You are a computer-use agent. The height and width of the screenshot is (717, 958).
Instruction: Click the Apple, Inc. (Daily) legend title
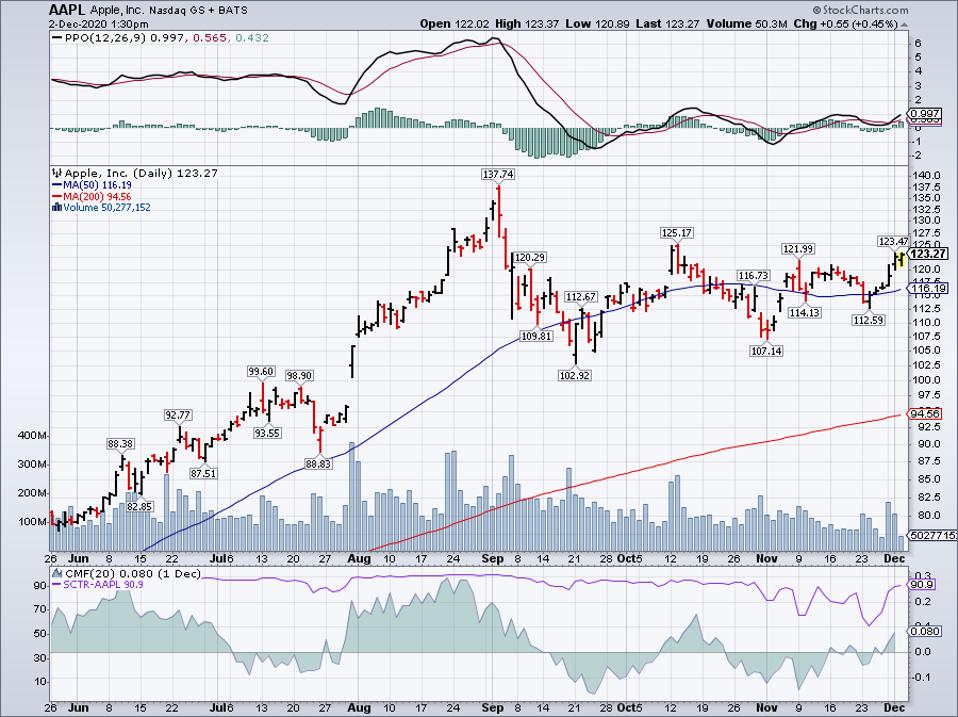[x=119, y=173]
